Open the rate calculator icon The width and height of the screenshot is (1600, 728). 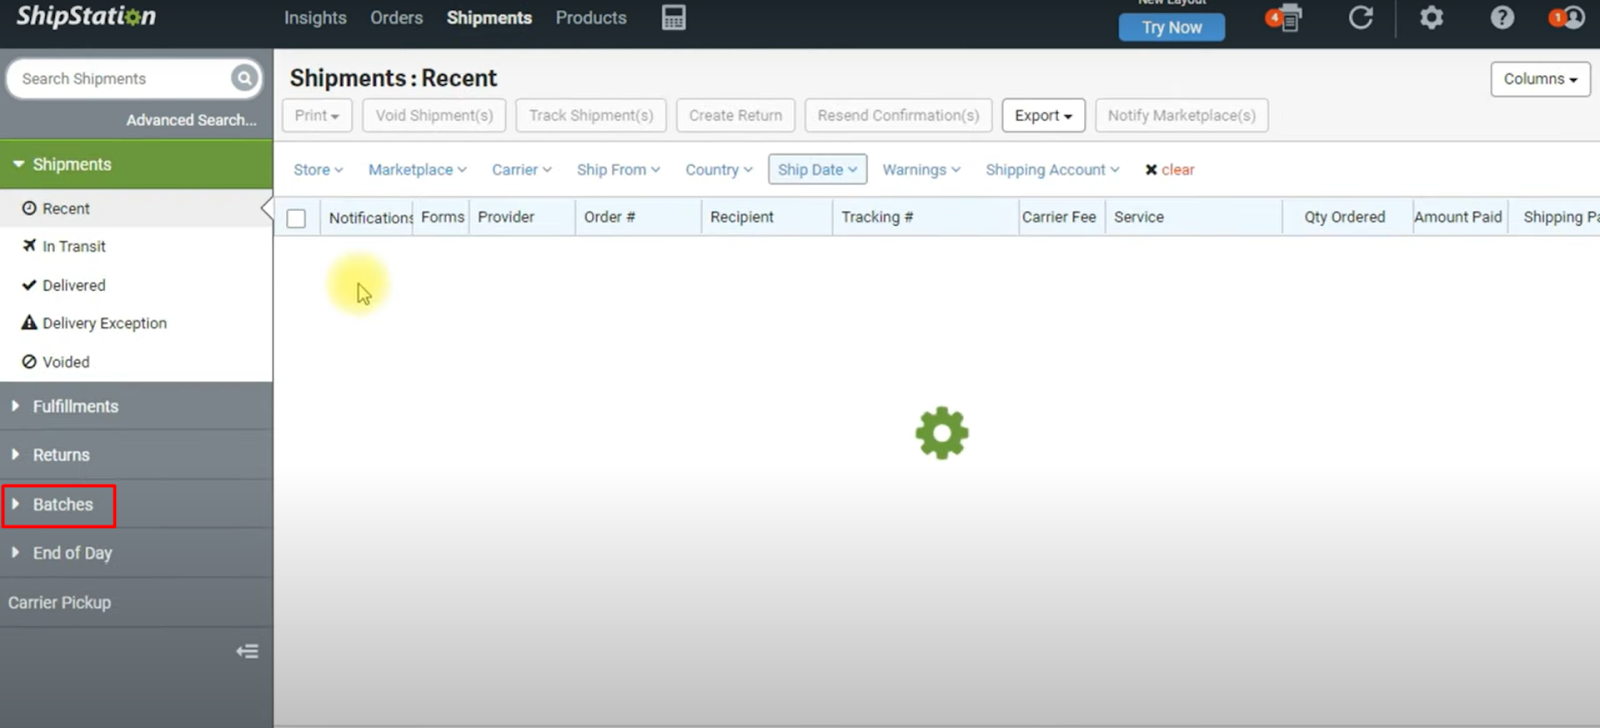(x=674, y=18)
